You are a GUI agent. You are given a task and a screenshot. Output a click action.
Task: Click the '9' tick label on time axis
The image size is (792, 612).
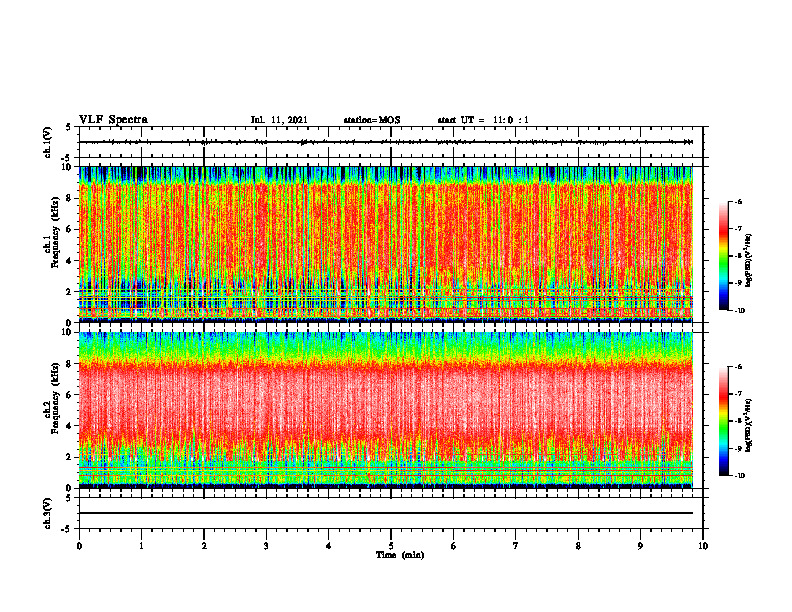tap(640, 546)
